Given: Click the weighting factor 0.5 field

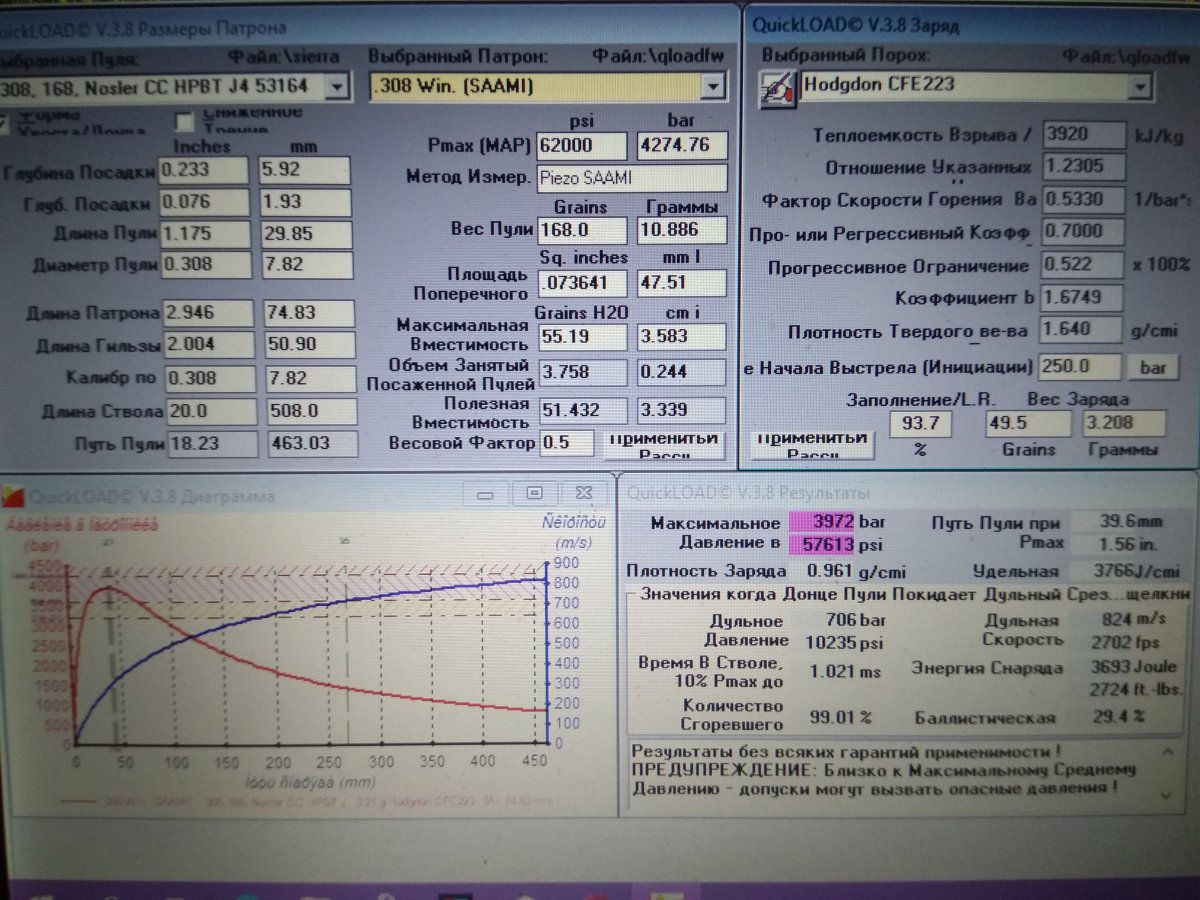Looking at the screenshot, I should (x=568, y=442).
